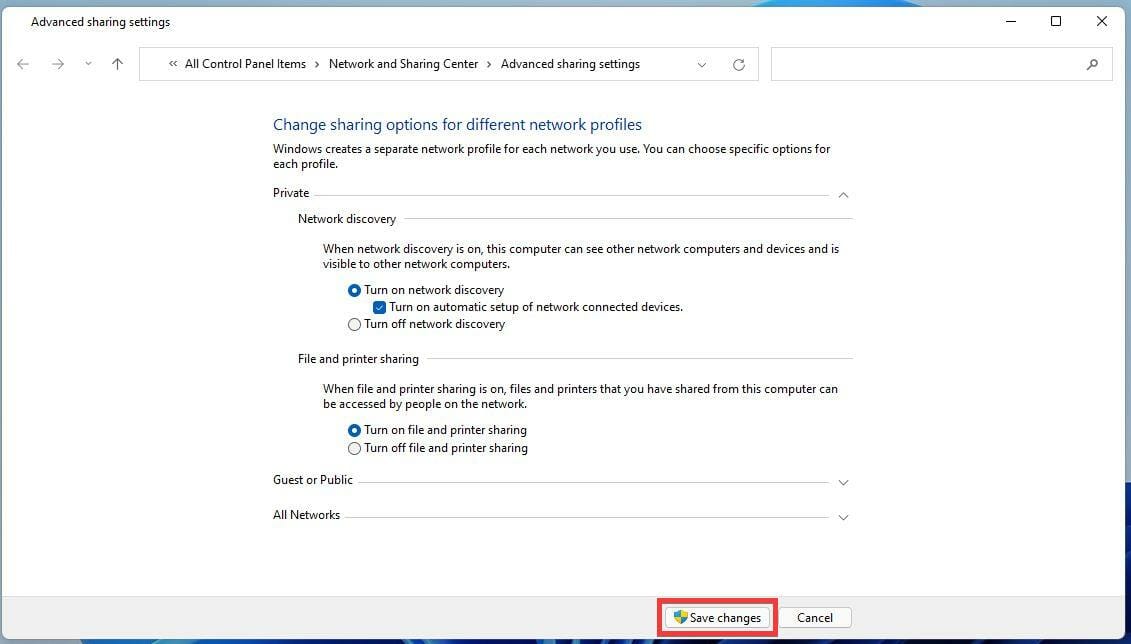Image resolution: width=1131 pixels, height=644 pixels.
Task: Expand the Guest or Public section
Action: [x=843, y=482]
